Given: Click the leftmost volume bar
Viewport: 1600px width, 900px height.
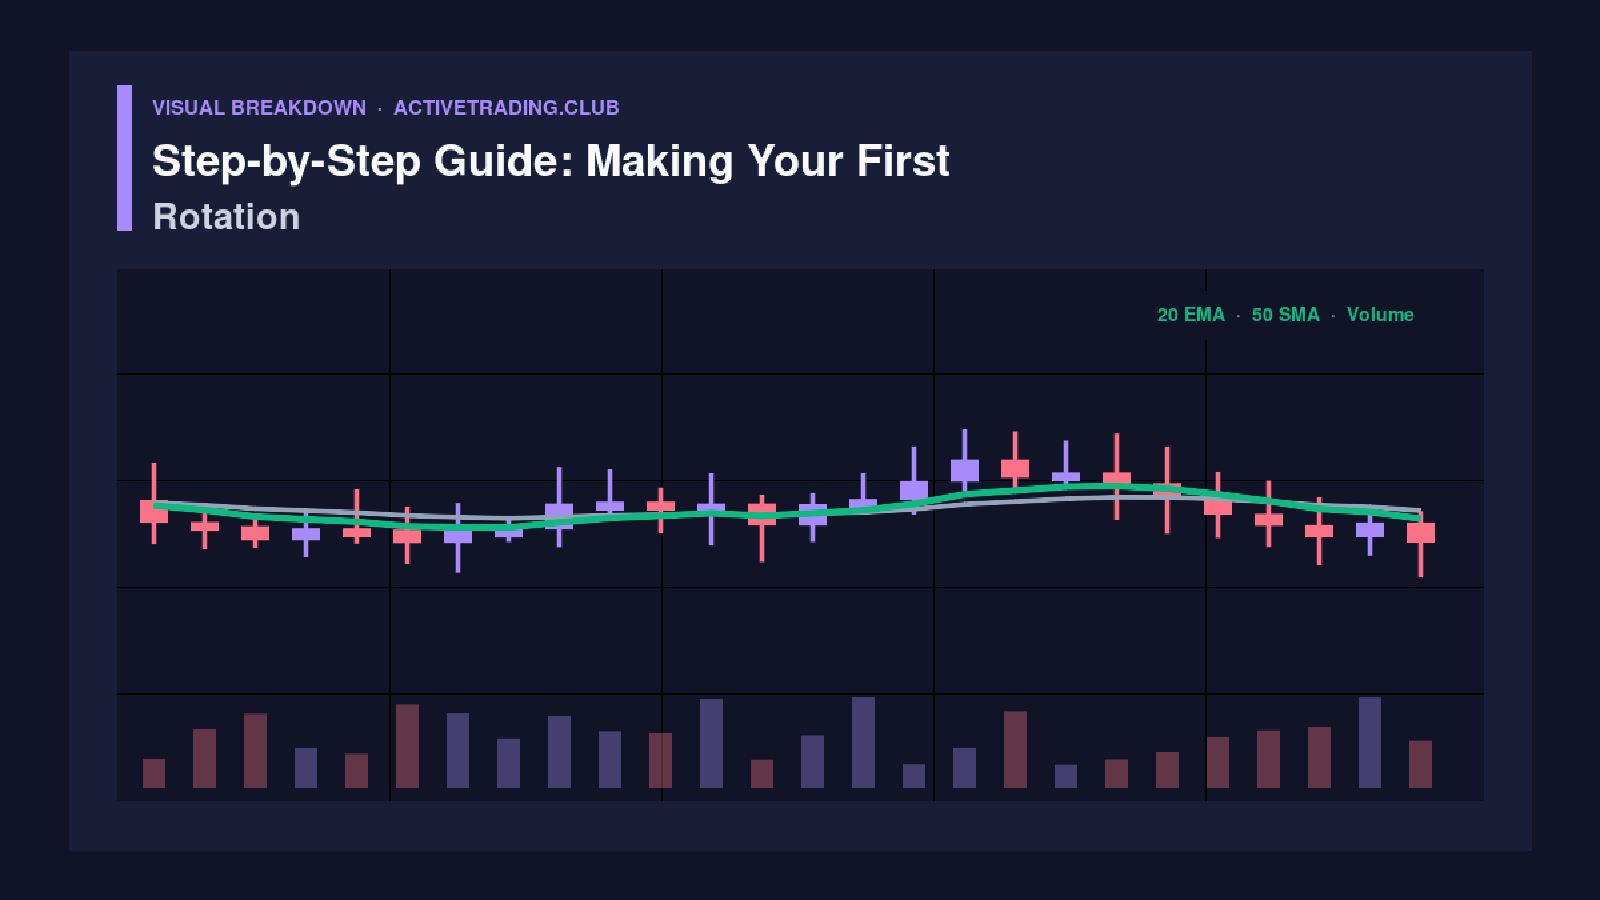Looking at the screenshot, I should [x=154, y=773].
